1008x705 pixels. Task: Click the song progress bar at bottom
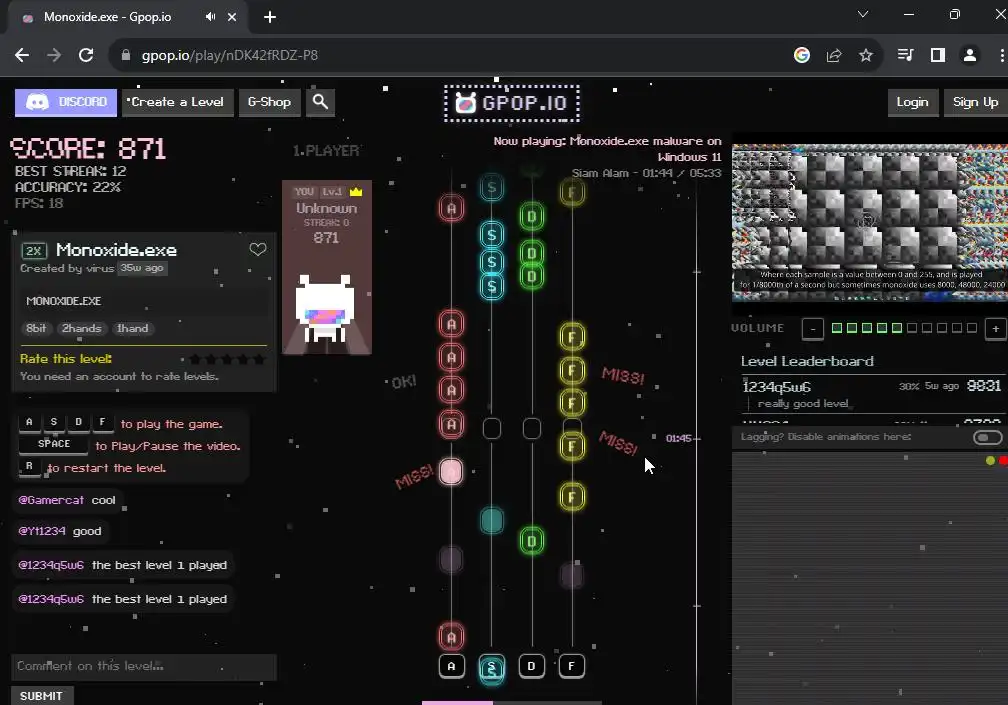point(512,702)
